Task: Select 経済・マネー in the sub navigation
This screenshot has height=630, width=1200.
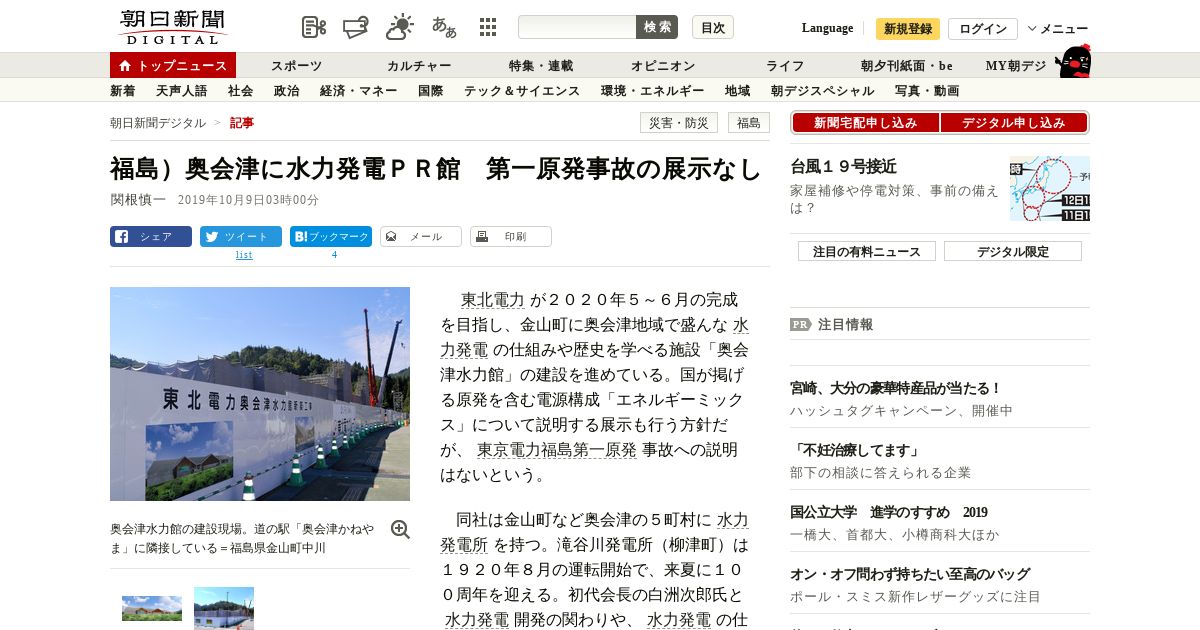Action: click(358, 91)
